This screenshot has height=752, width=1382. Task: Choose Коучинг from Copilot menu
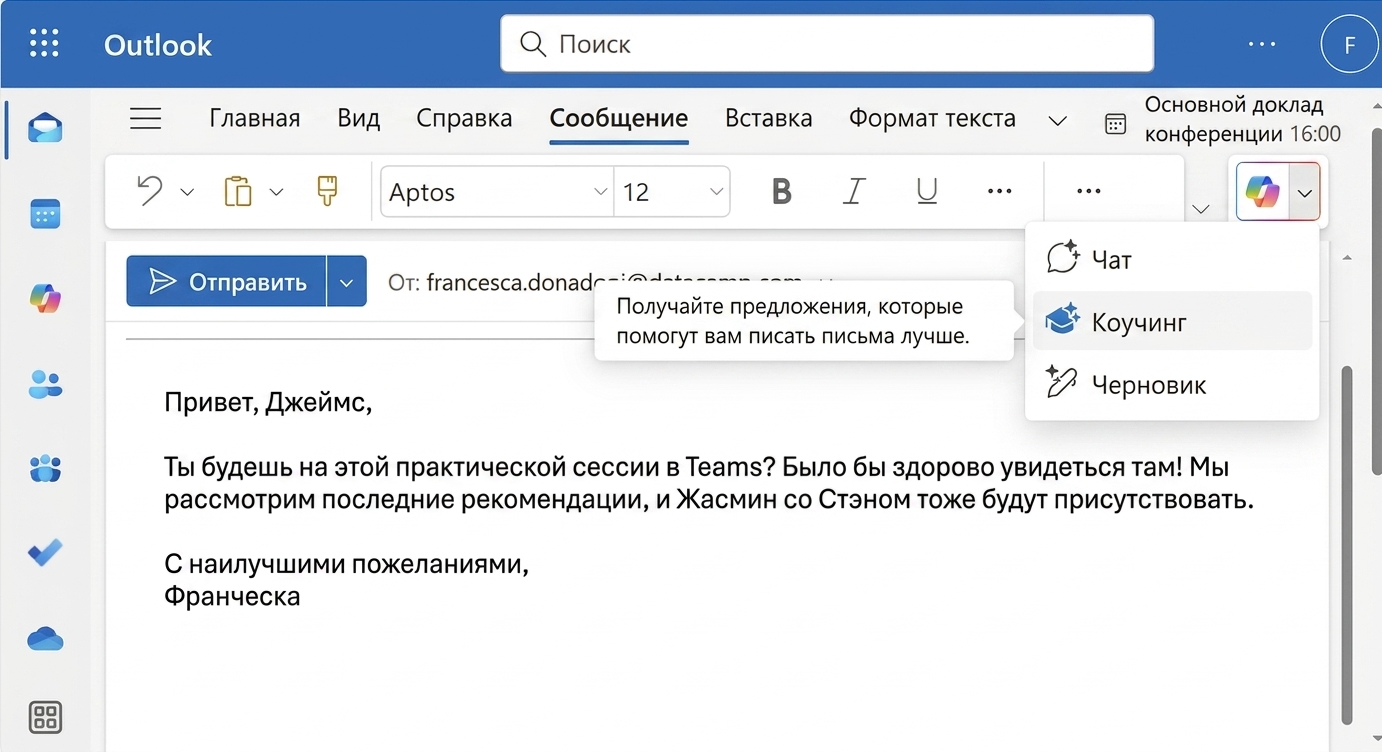[x=1172, y=321]
